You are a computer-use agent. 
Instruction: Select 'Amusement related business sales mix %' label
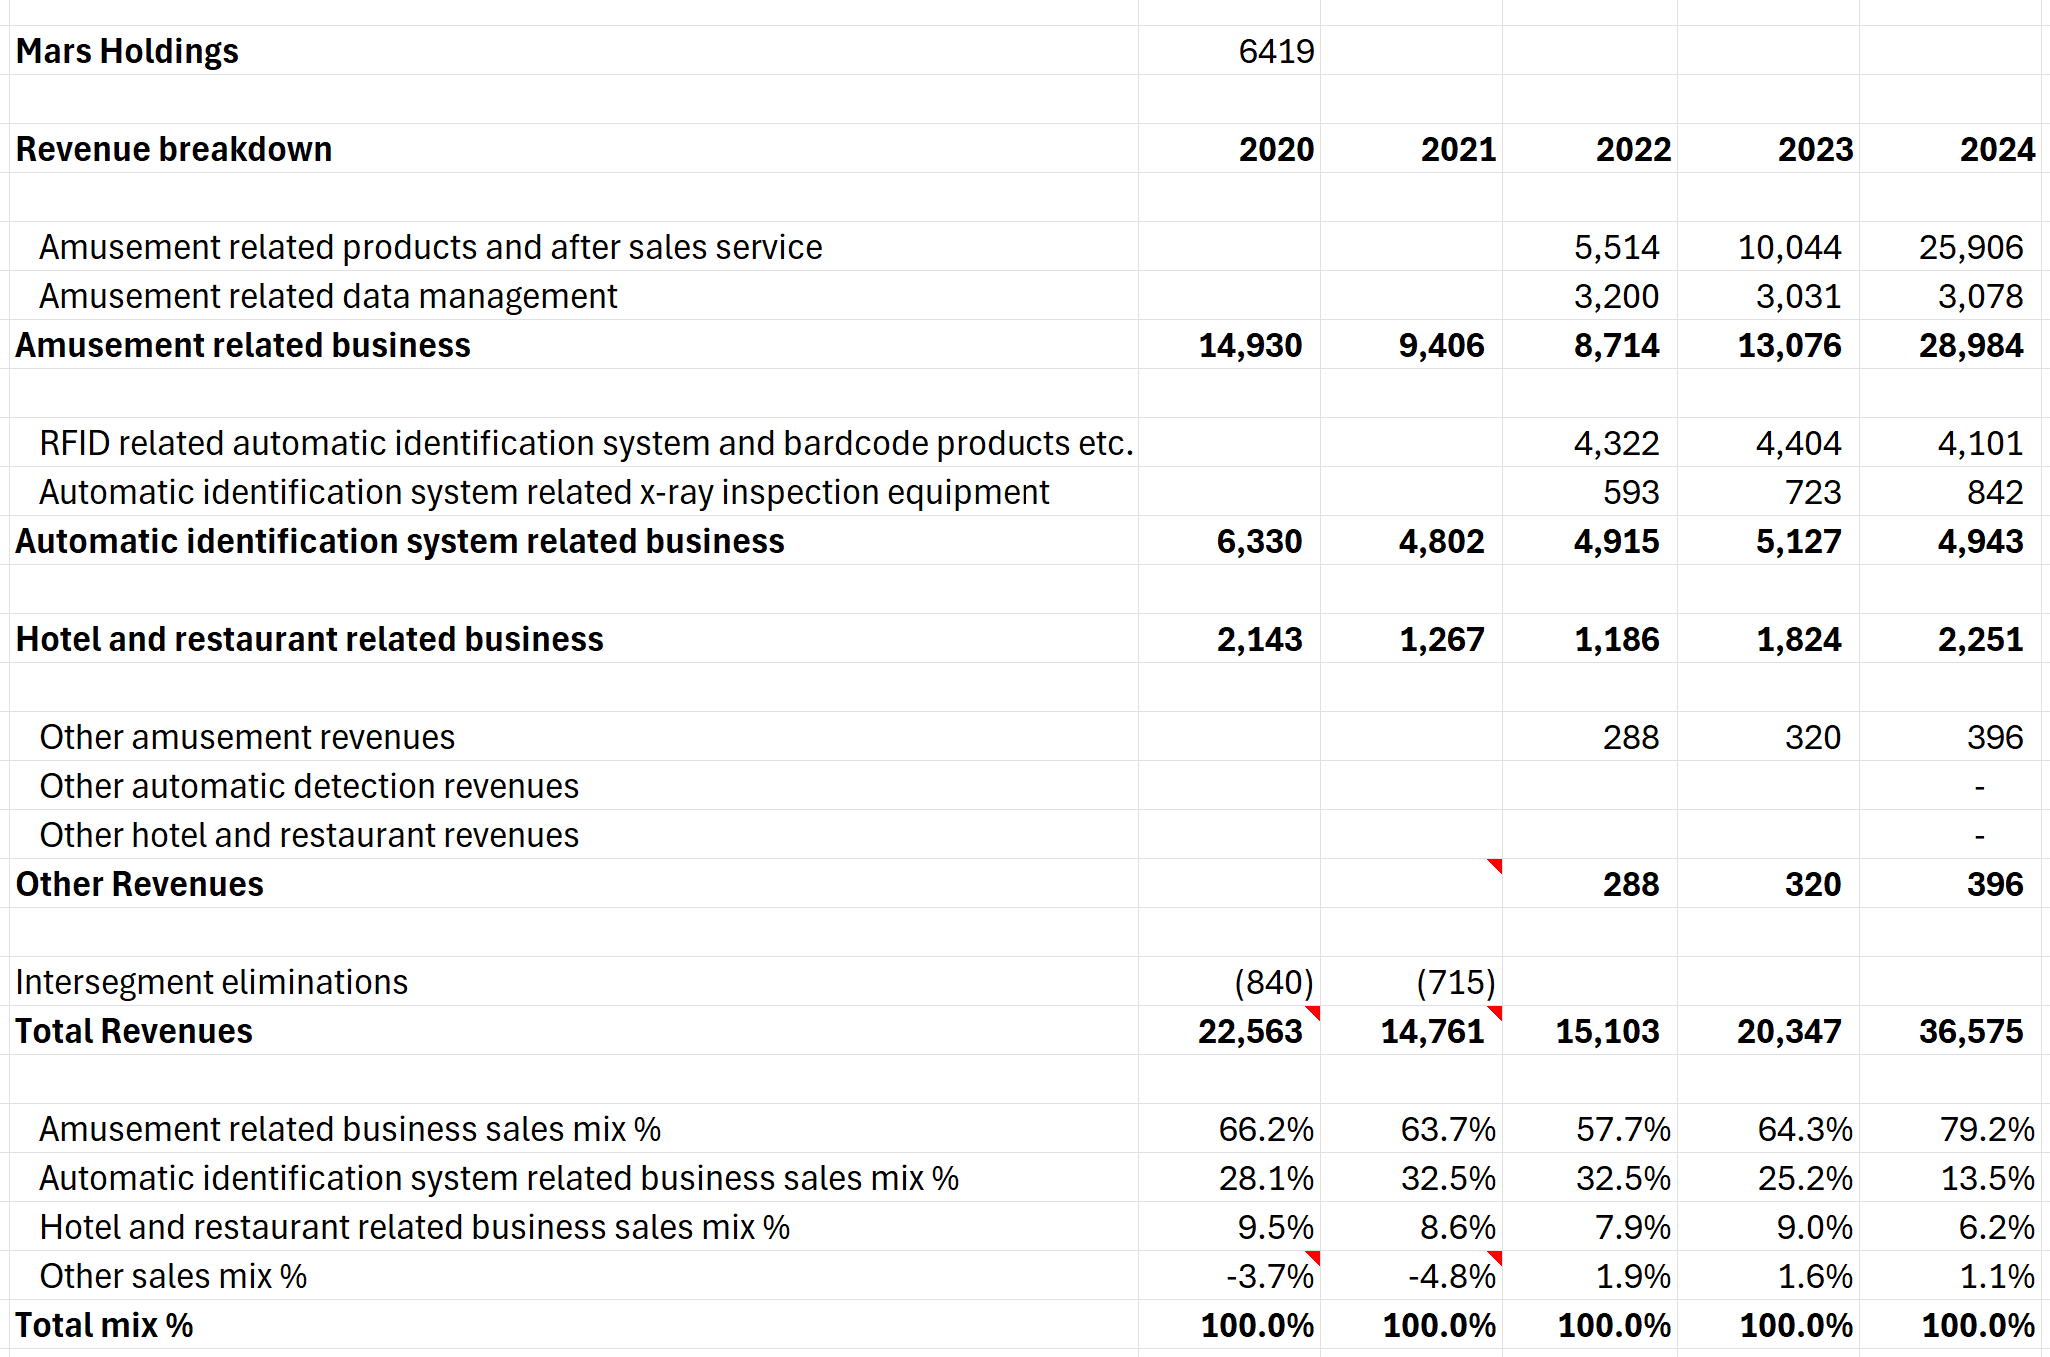[350, 1129]
